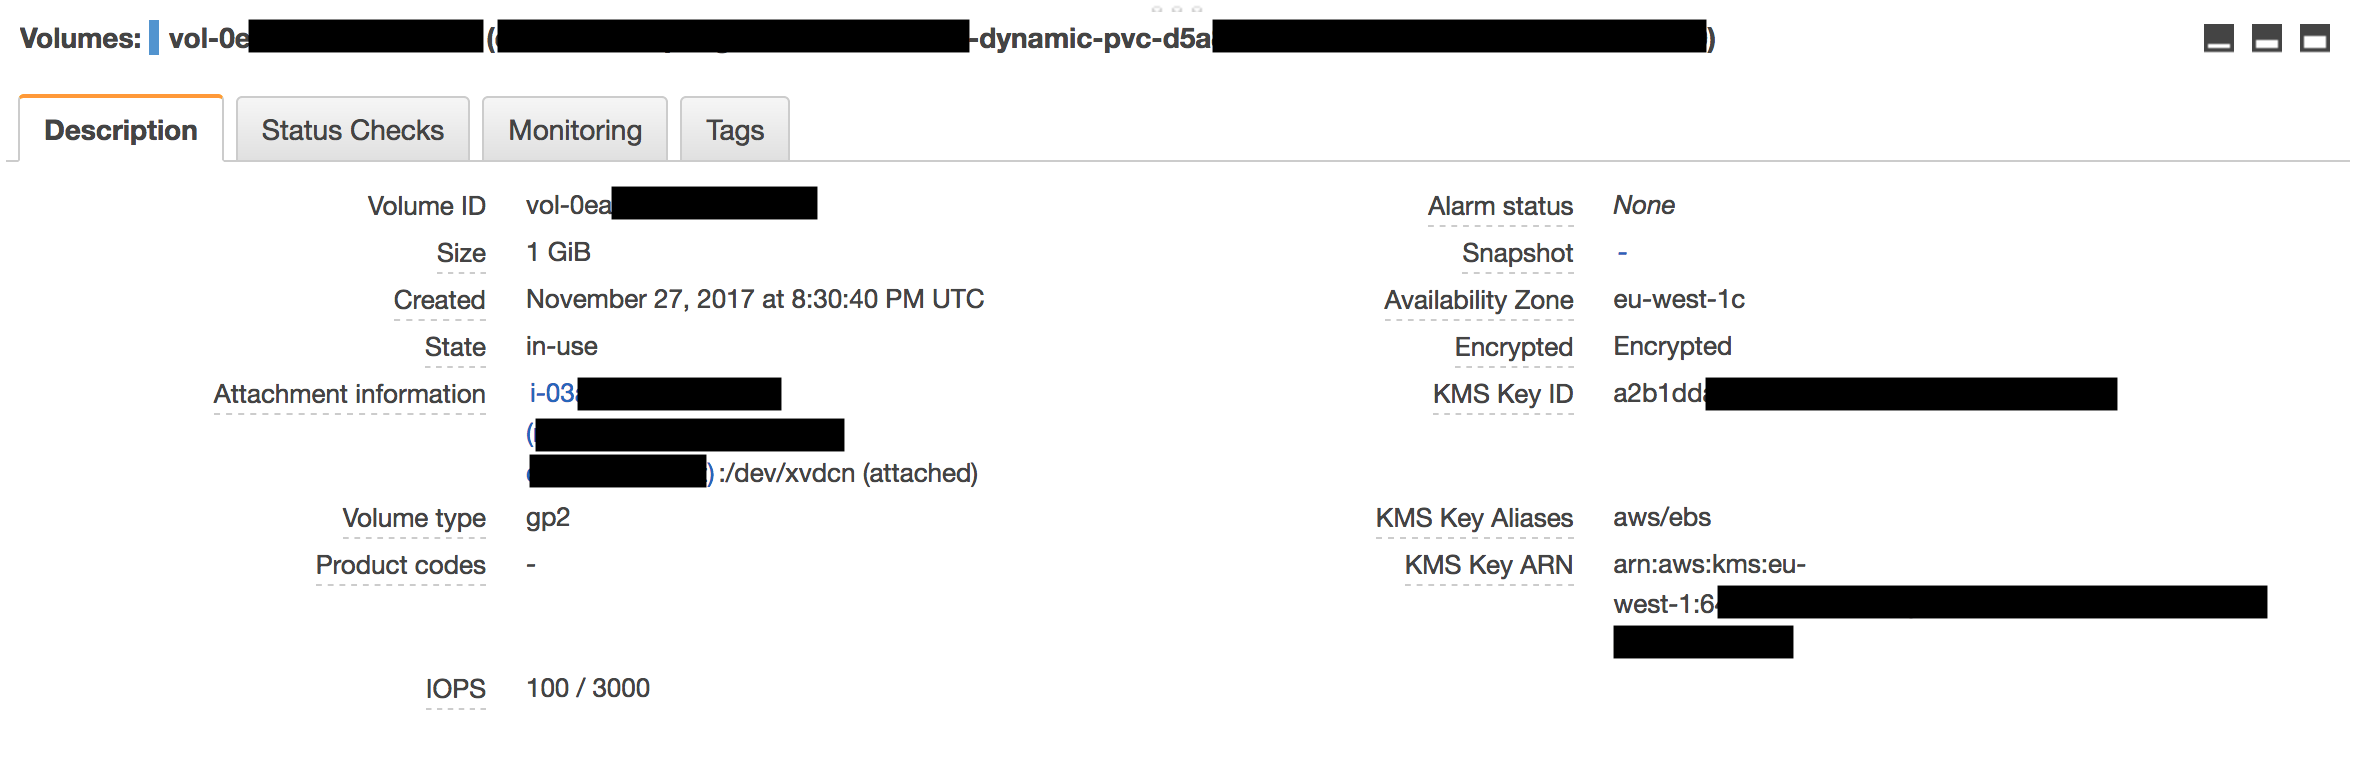Click the Snapshot dash value link
The width and height of the screenshot is (2362, 770).
(1622, 253)
